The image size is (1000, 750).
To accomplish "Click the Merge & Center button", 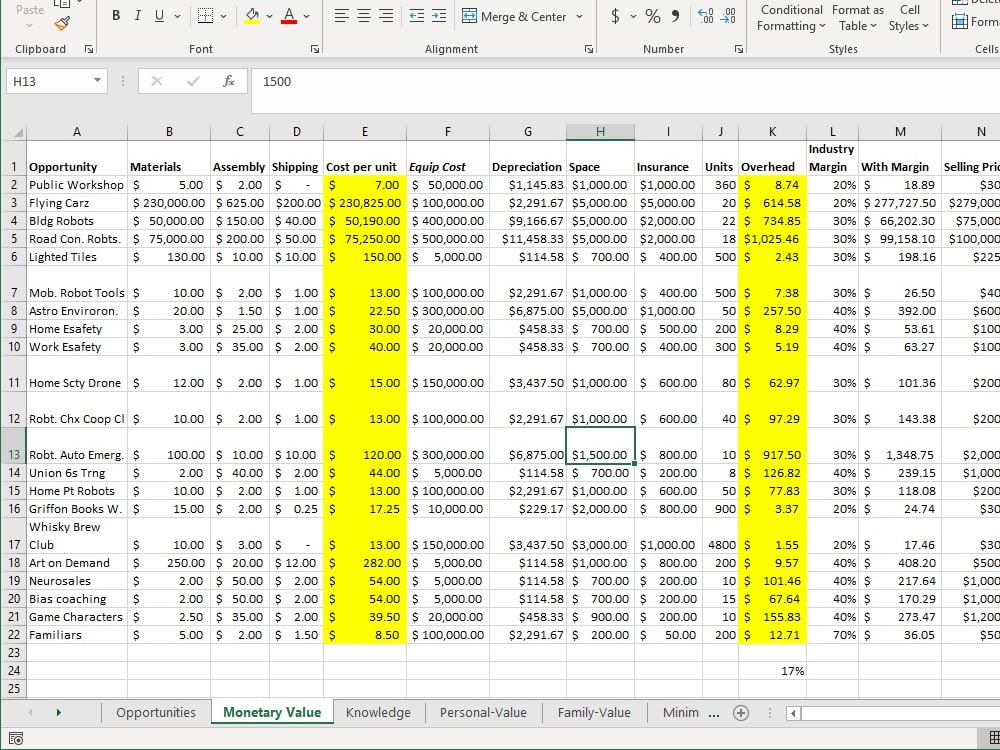I will [514, 17].
